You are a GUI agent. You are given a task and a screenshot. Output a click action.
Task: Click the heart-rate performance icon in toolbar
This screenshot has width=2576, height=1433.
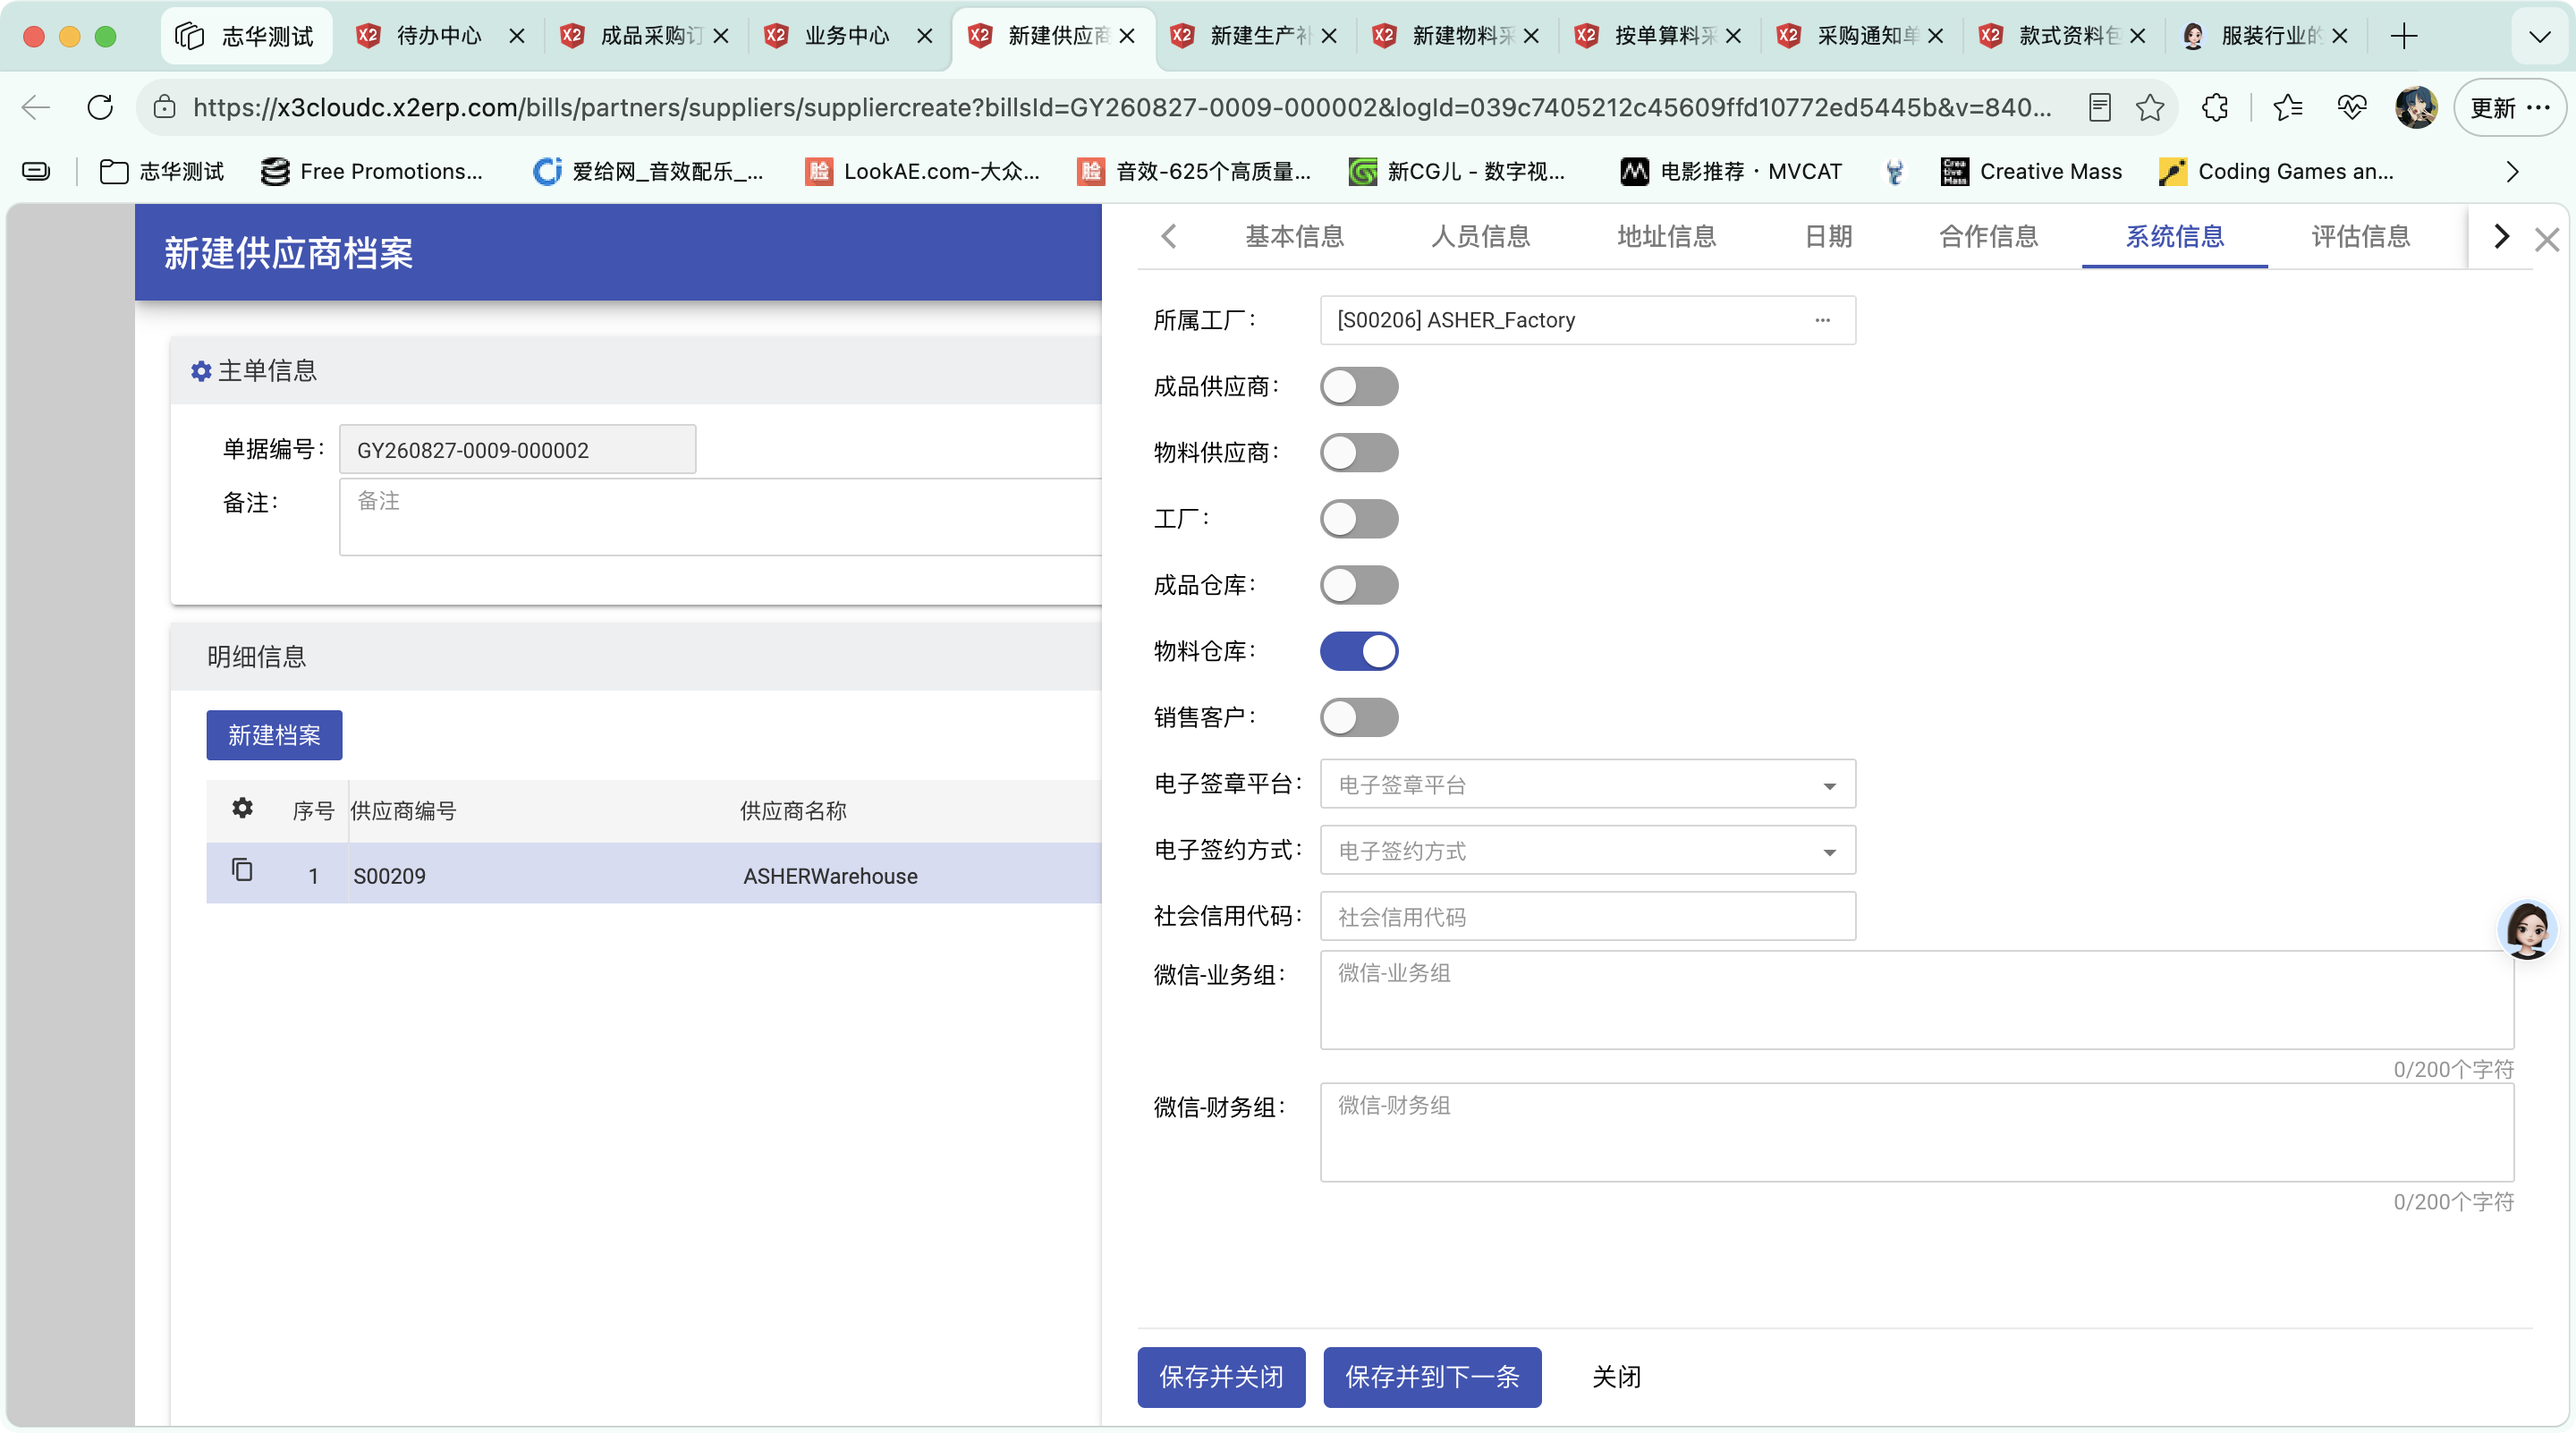[x=2352, y=107]
